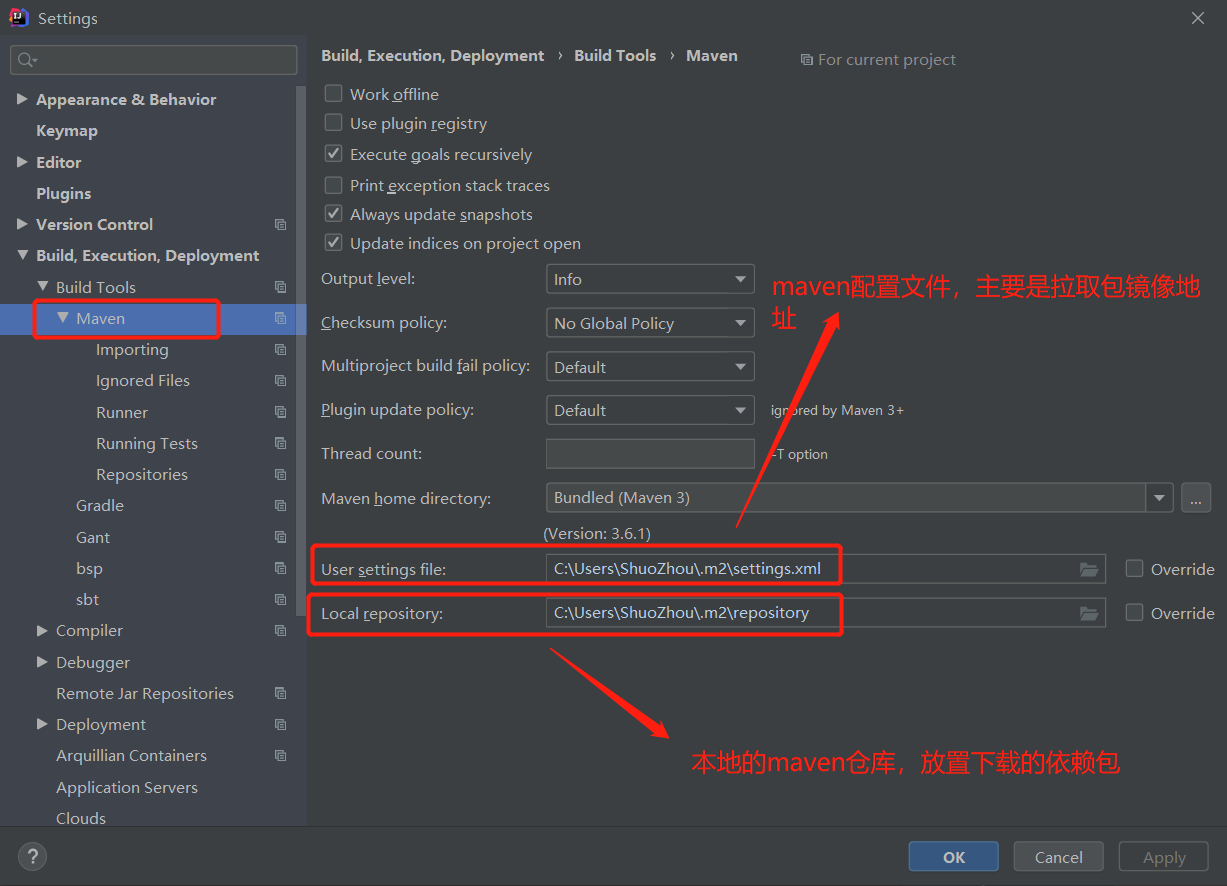This screenshot has height=886, width=1227.
Task: Click project-level icon on the Maven row
Action: 280,318
